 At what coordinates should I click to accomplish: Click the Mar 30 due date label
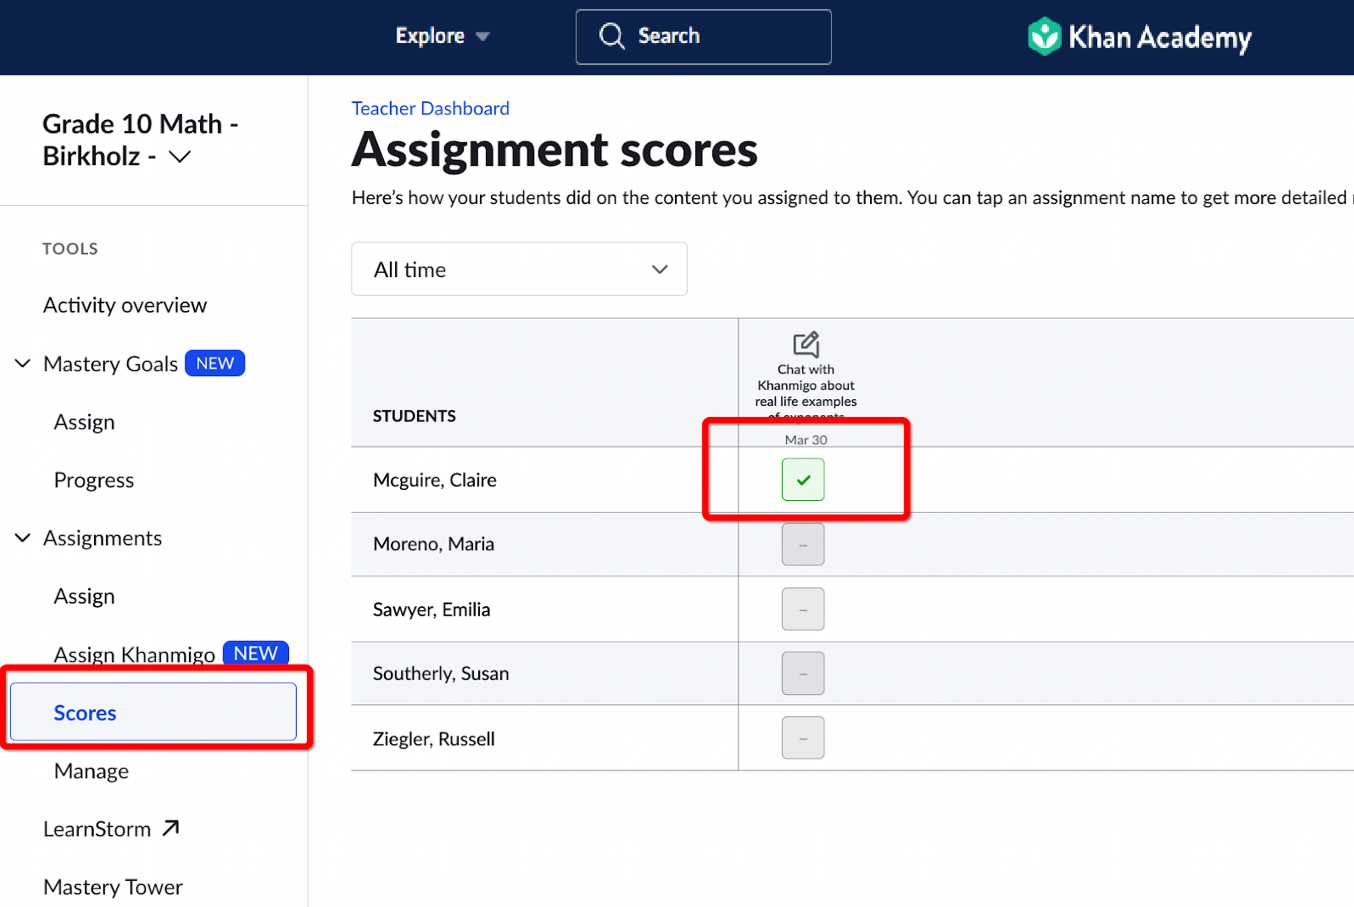point(806,440)
